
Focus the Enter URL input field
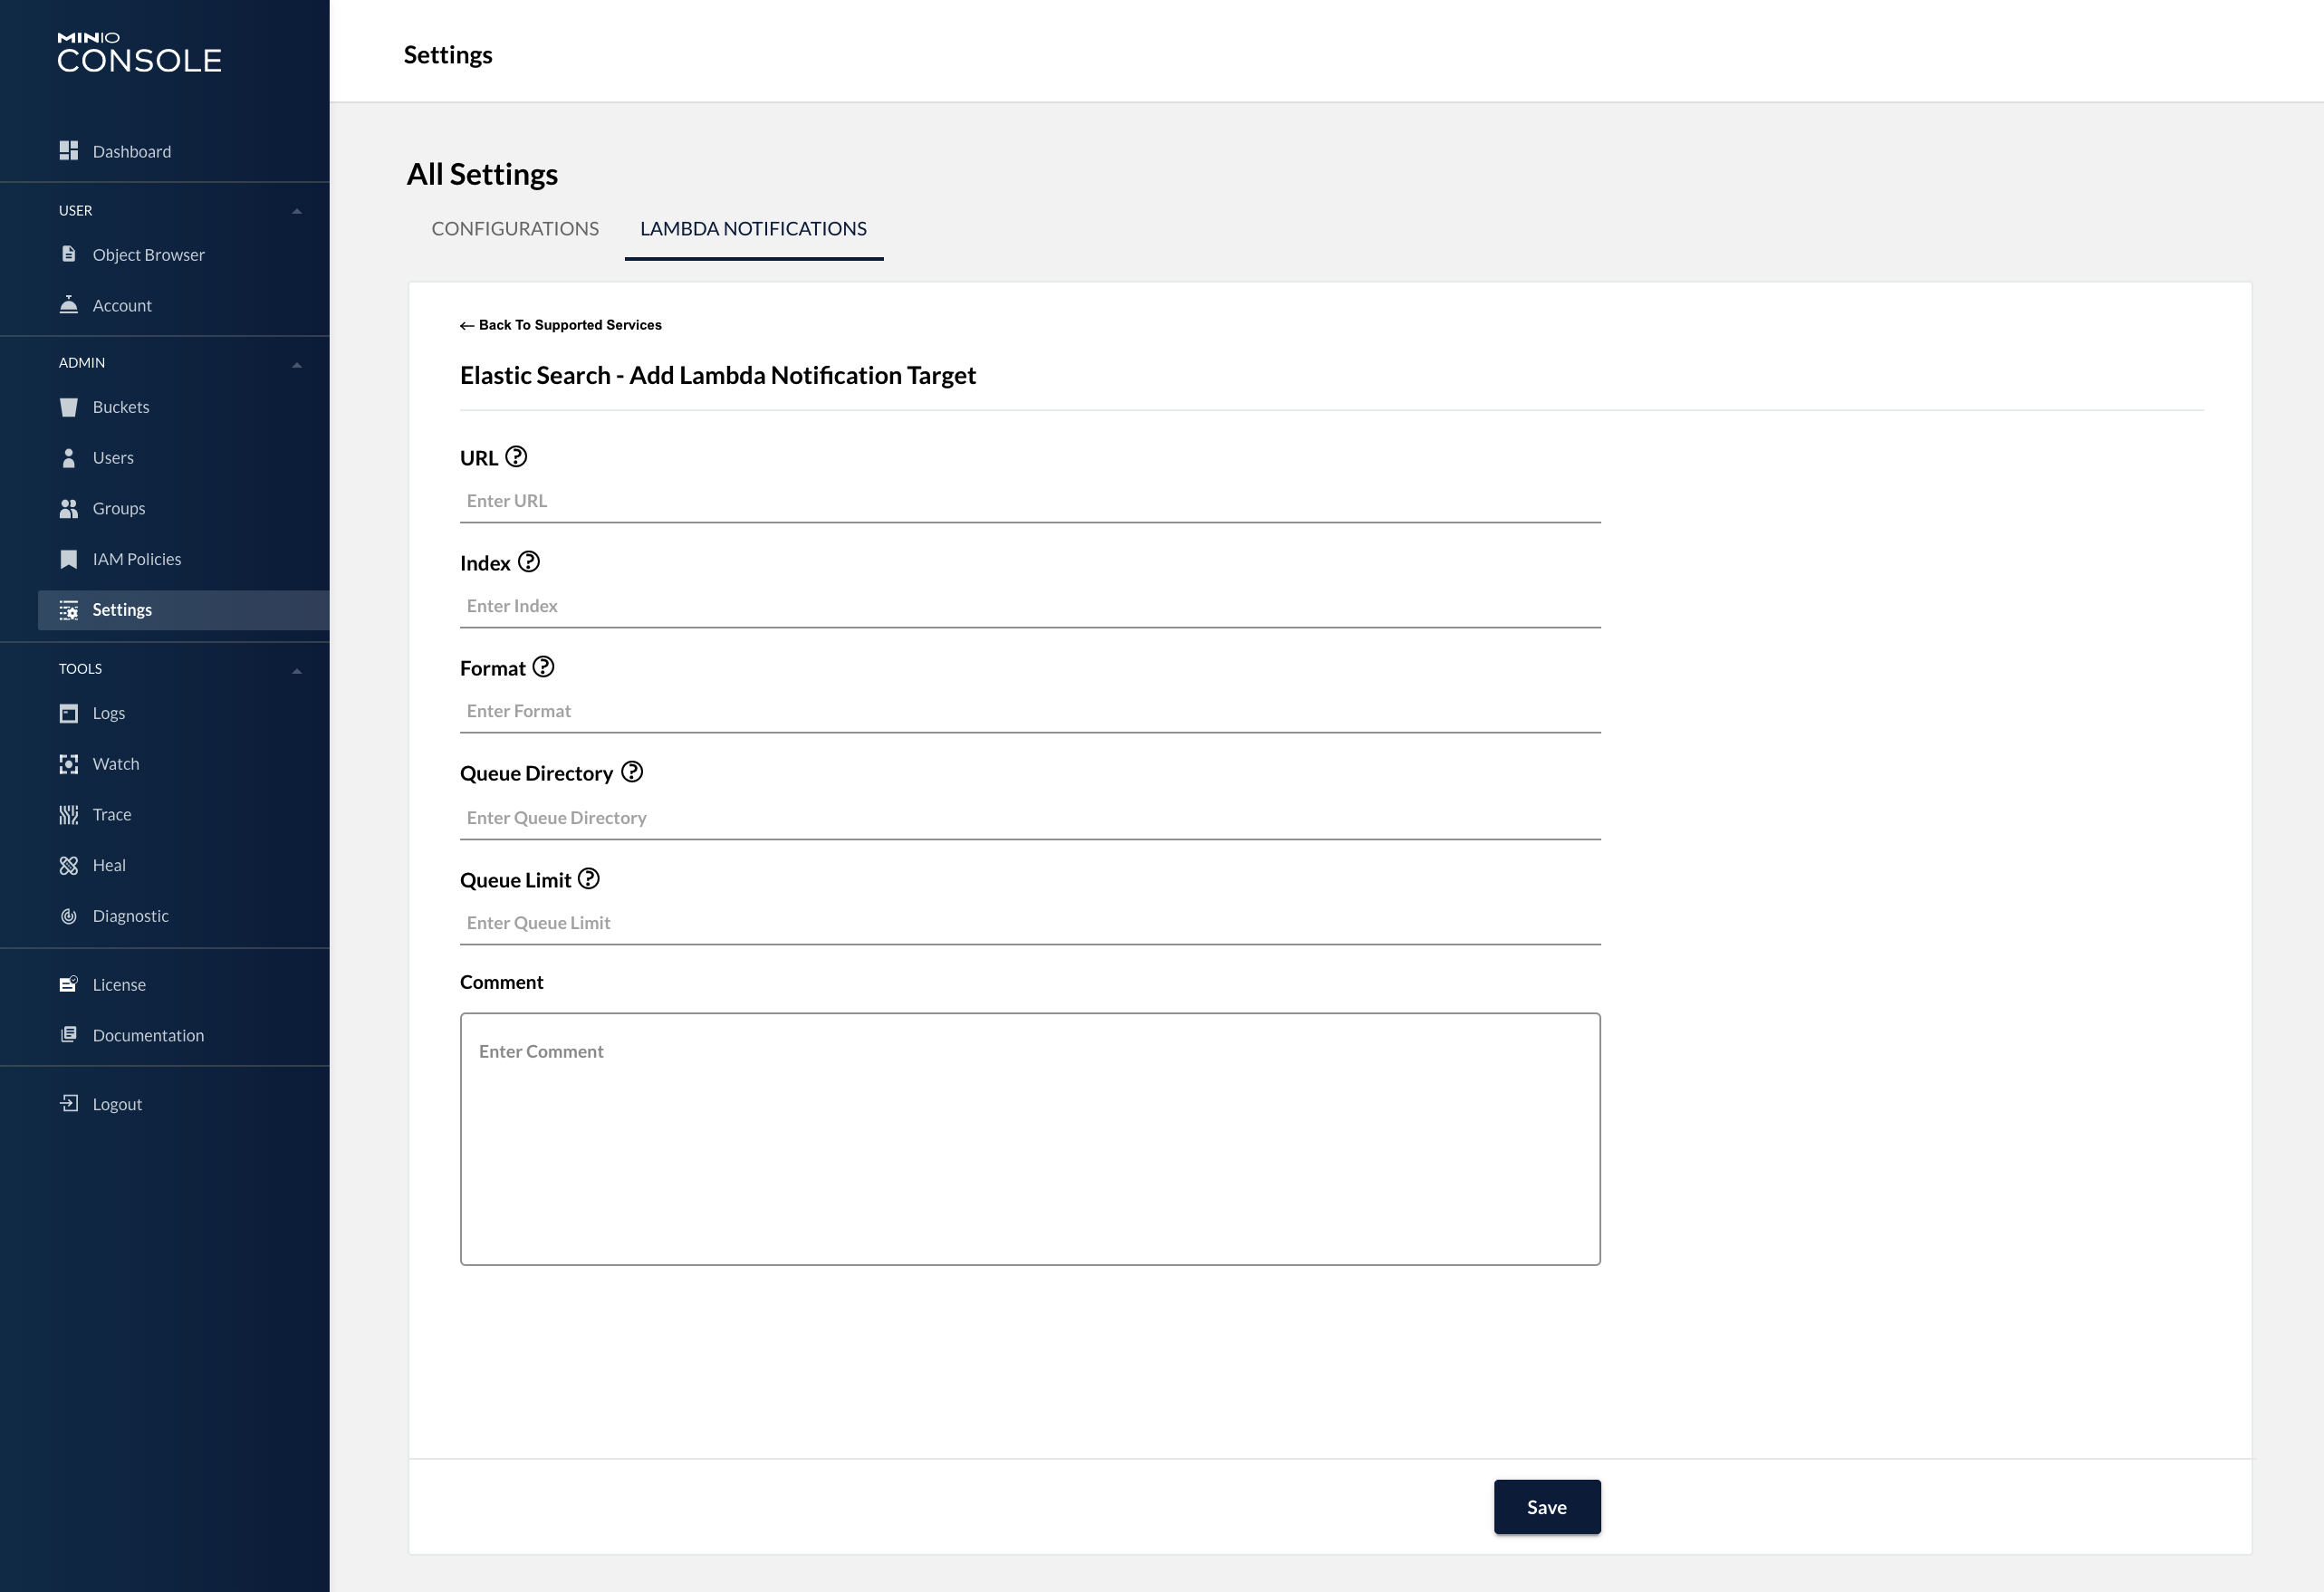pos(1030,501)
